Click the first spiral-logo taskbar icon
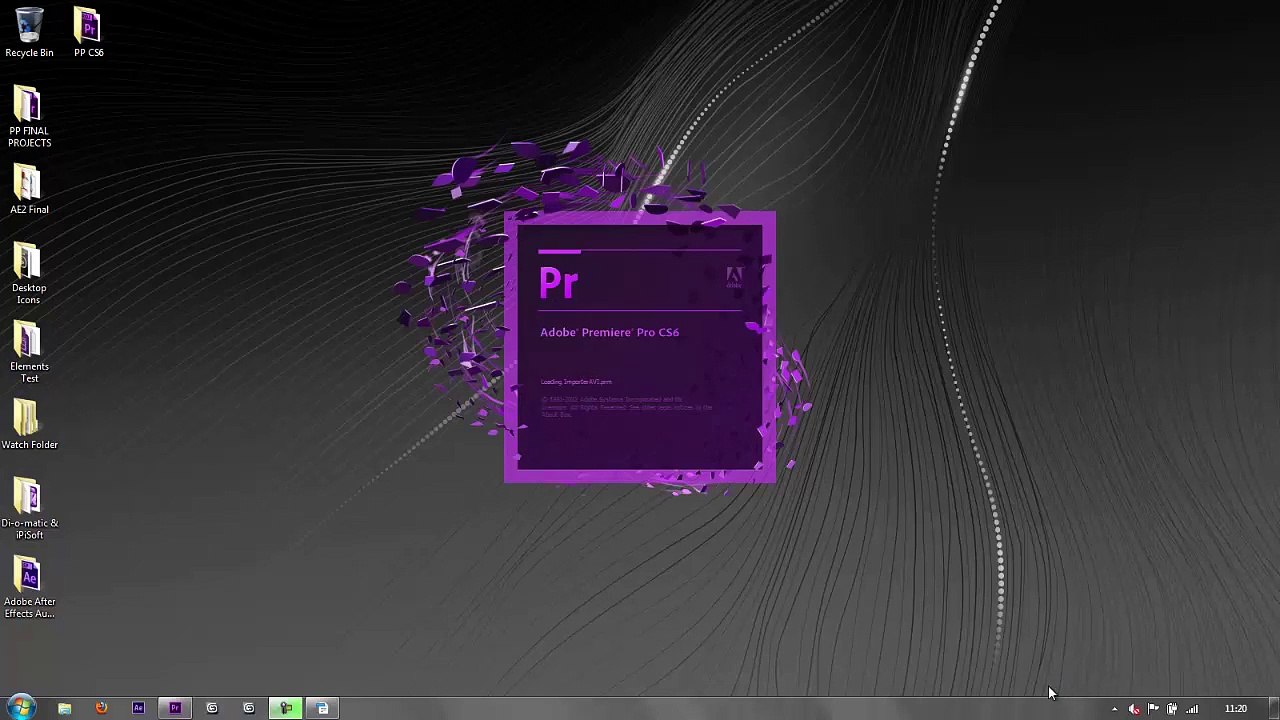1280x720 pixels. [x=212, y=708]
